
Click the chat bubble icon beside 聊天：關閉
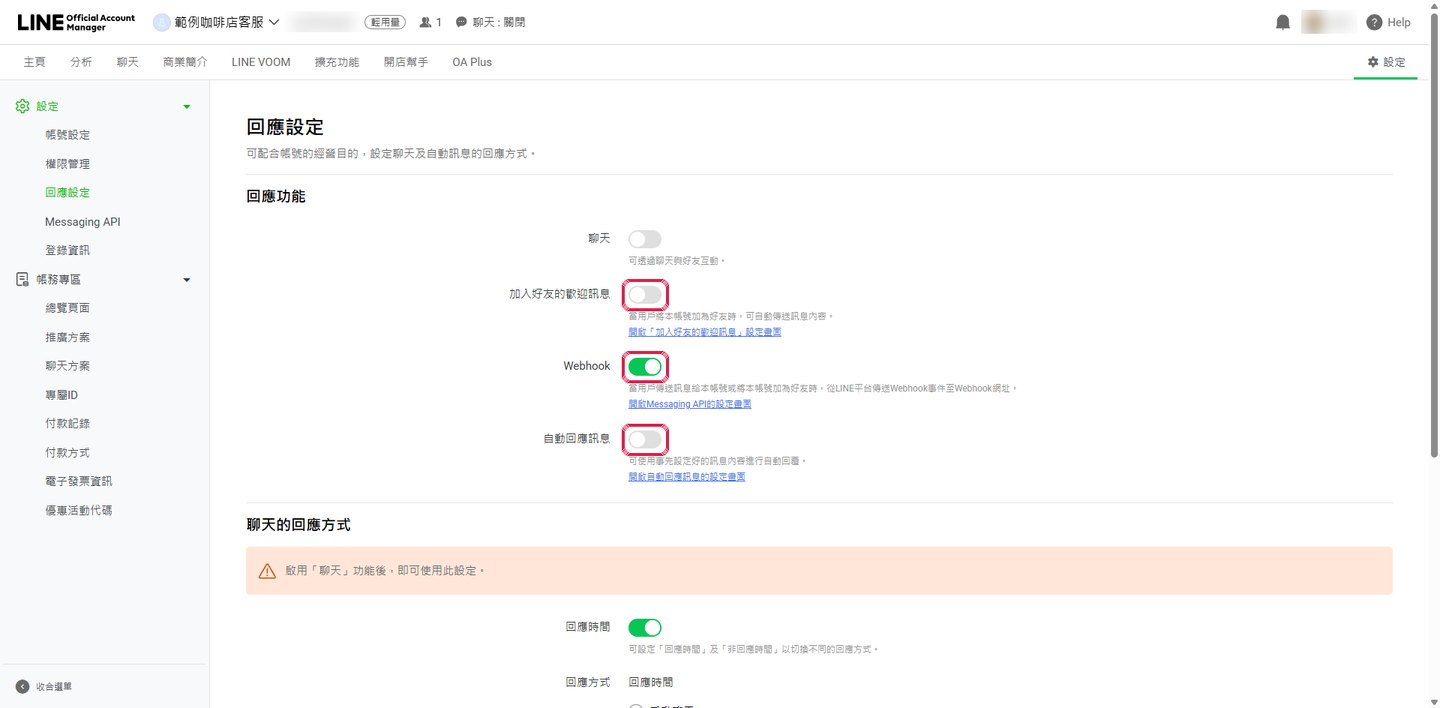[461, 22]
